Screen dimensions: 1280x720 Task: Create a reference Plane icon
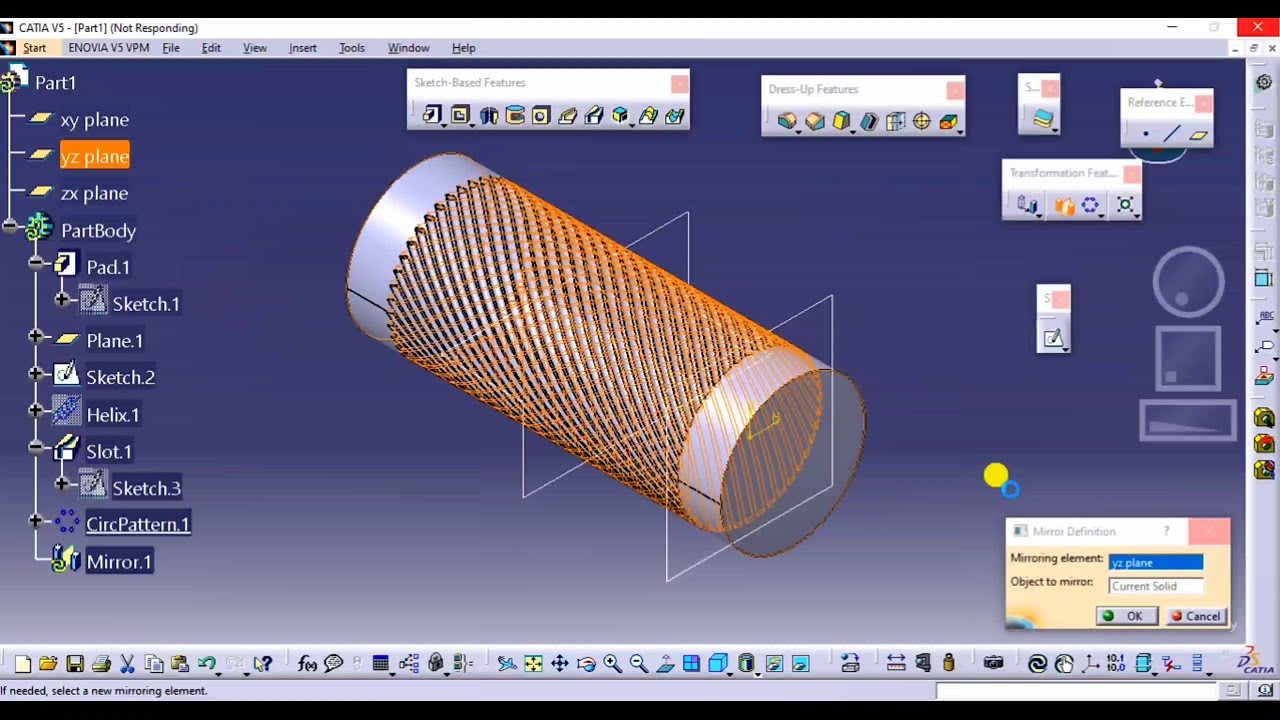point(1198,134)
